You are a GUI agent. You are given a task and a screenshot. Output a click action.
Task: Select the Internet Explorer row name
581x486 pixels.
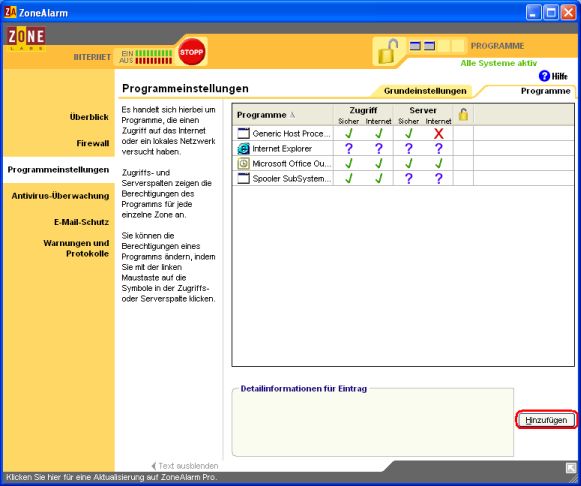click(x=282, y=149)
